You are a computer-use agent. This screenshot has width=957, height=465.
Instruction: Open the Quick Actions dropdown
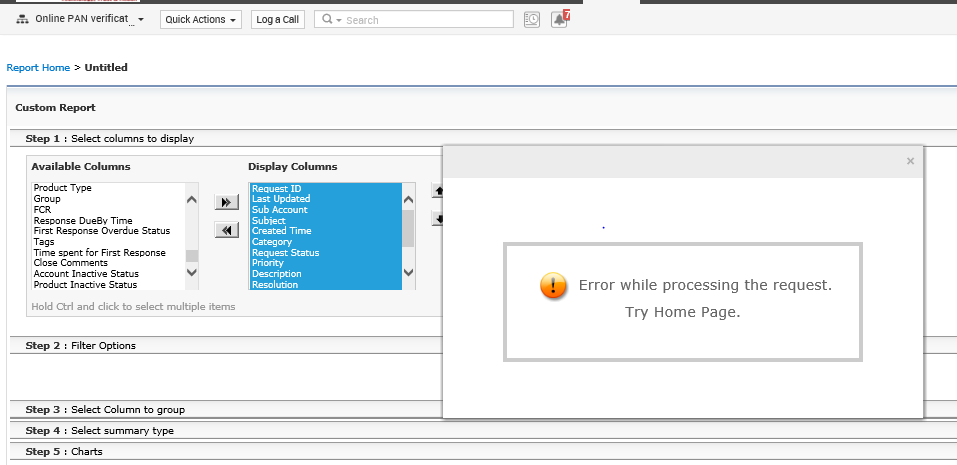pyautogui.click(x=201, y=20)
